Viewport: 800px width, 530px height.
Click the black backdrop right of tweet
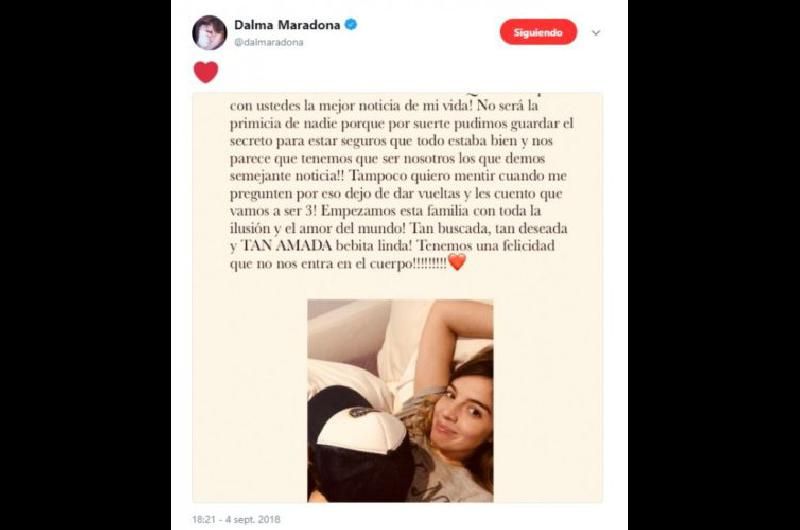[x=714, y=265]
